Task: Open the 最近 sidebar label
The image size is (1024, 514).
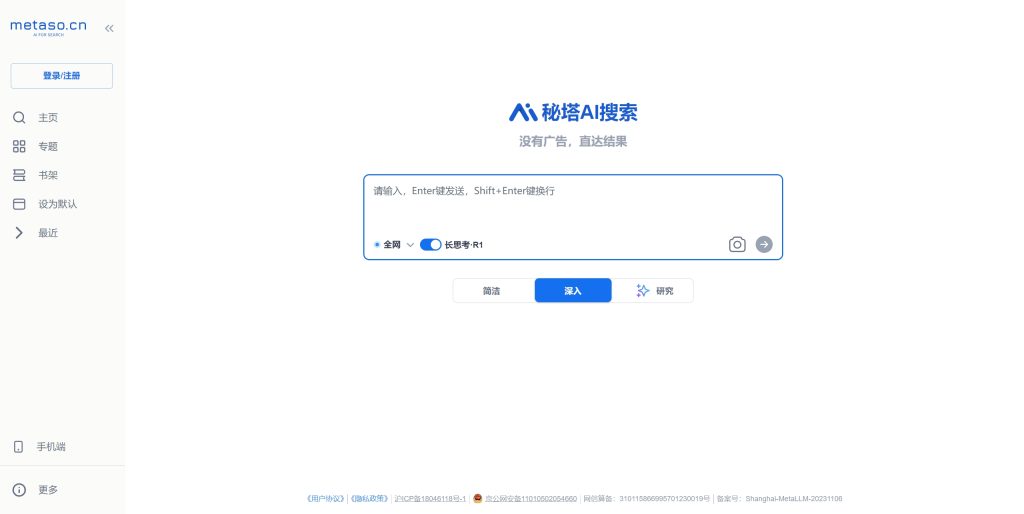Action: pyautogui.click(x=48, y=233)
